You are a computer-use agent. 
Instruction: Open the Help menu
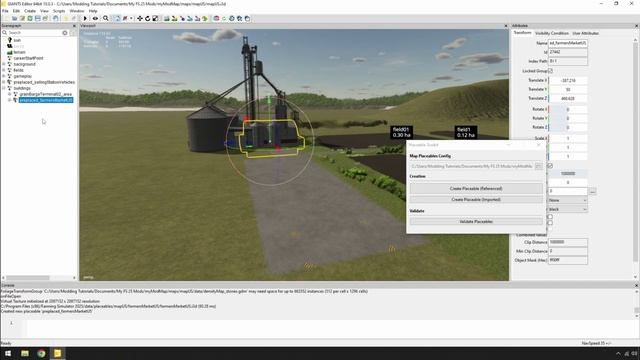pos(93,11)
